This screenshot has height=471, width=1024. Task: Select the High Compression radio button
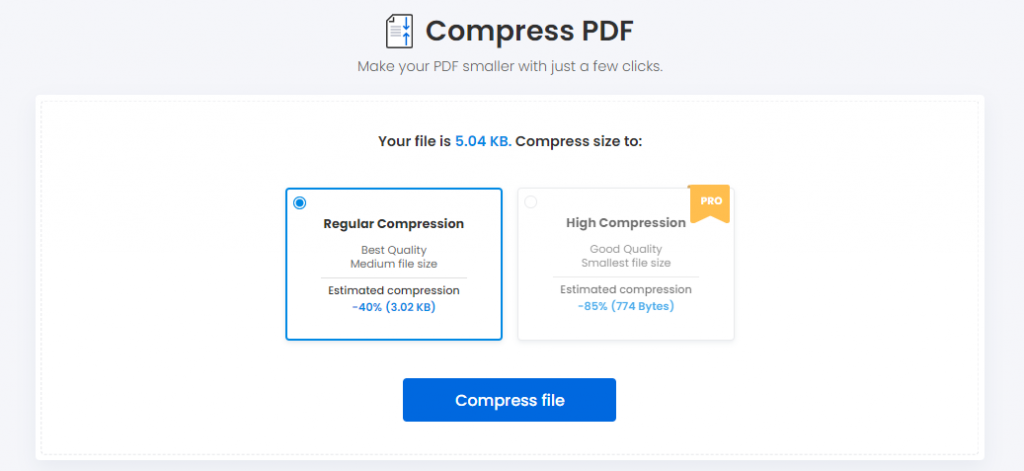(x=530, y=202)
